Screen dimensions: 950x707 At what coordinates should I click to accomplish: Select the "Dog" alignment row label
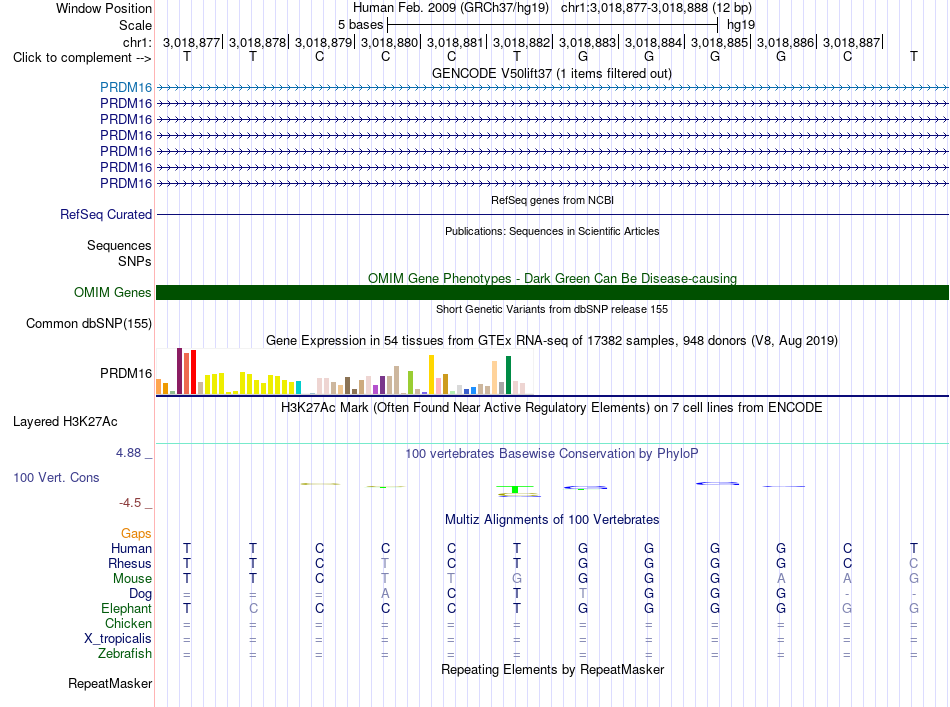140,594
